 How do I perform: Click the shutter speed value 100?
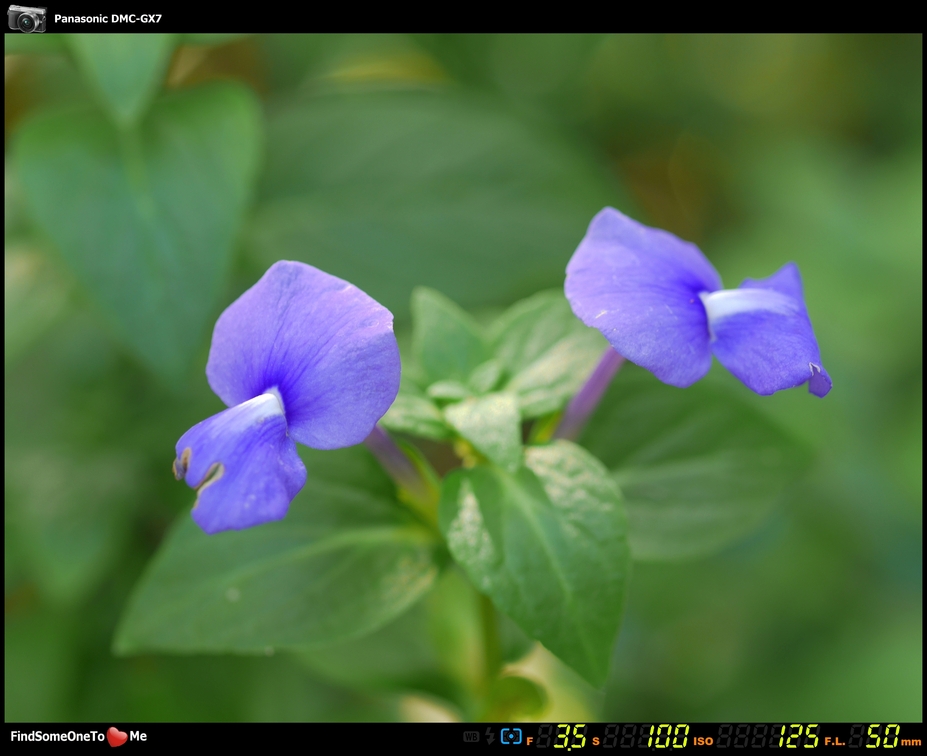(668, 736)
